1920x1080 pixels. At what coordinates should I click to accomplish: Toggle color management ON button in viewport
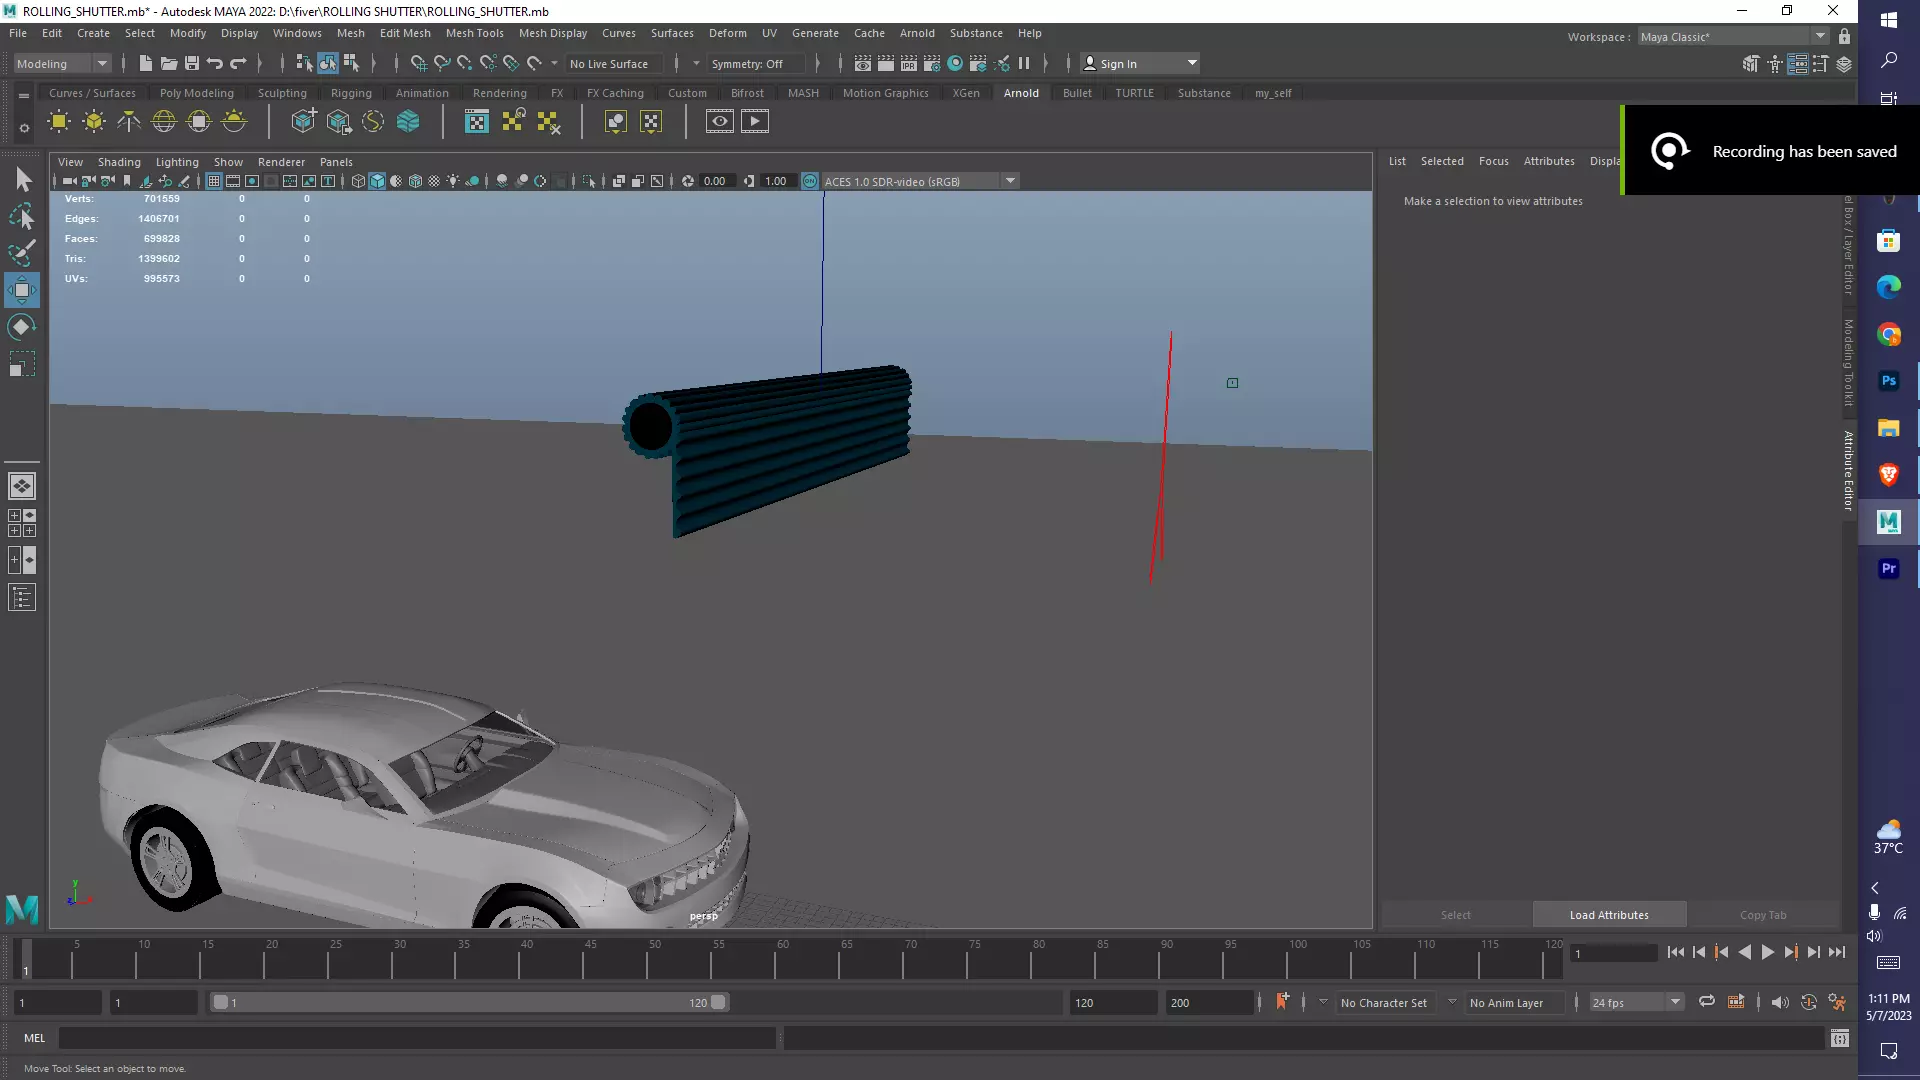click(810, 181)
